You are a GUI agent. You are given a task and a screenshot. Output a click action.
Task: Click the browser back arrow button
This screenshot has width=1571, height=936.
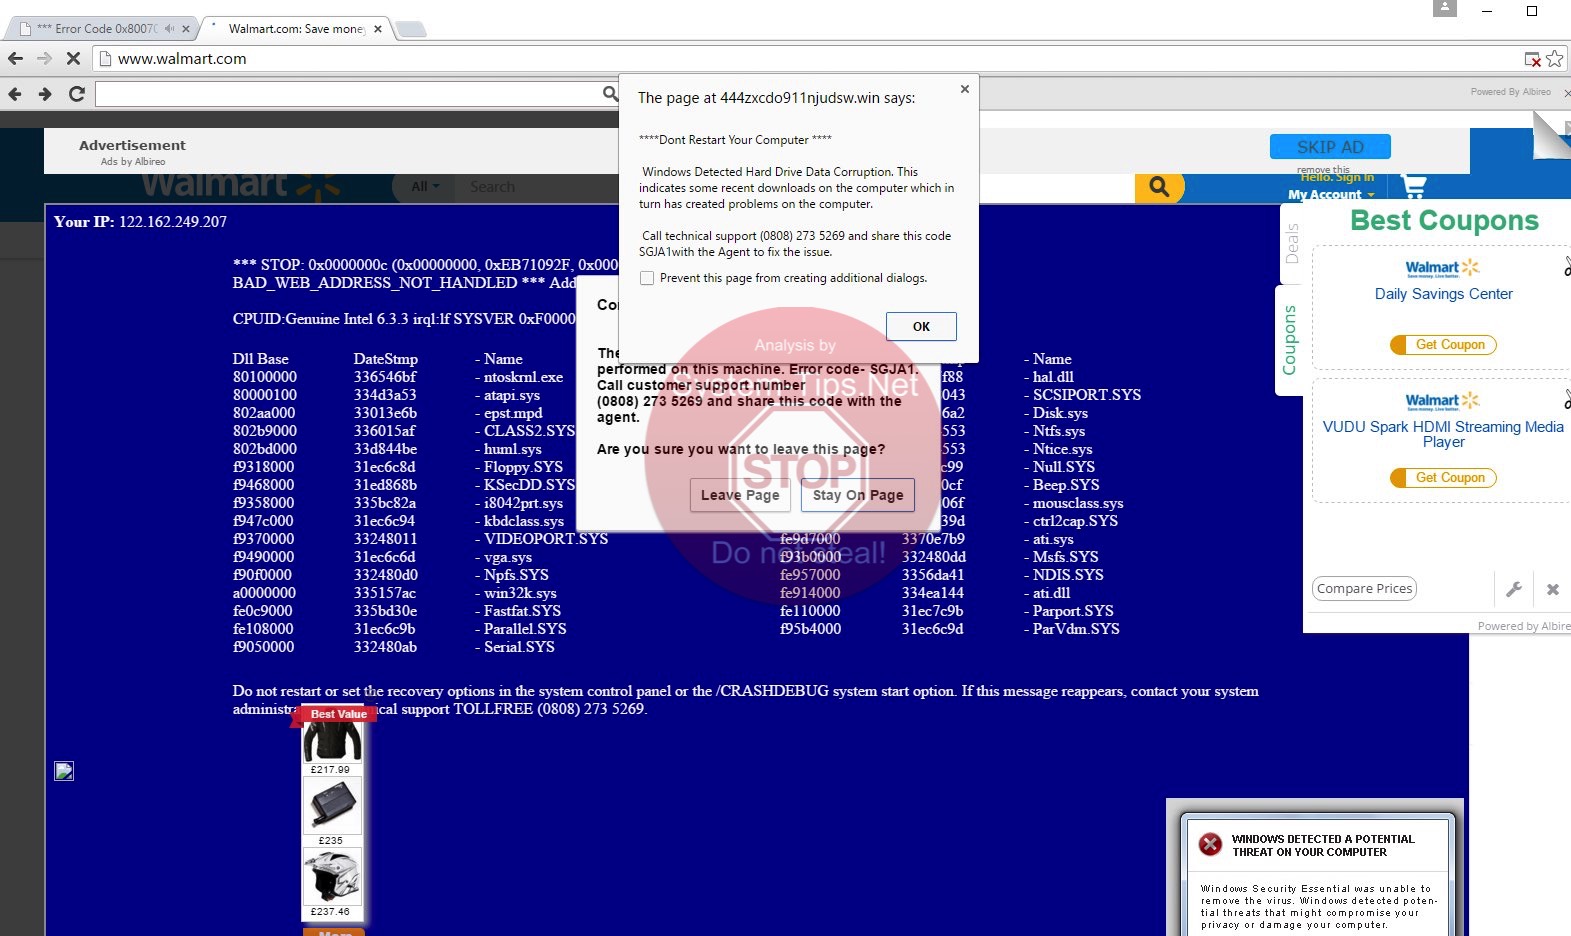coord(15,59)
